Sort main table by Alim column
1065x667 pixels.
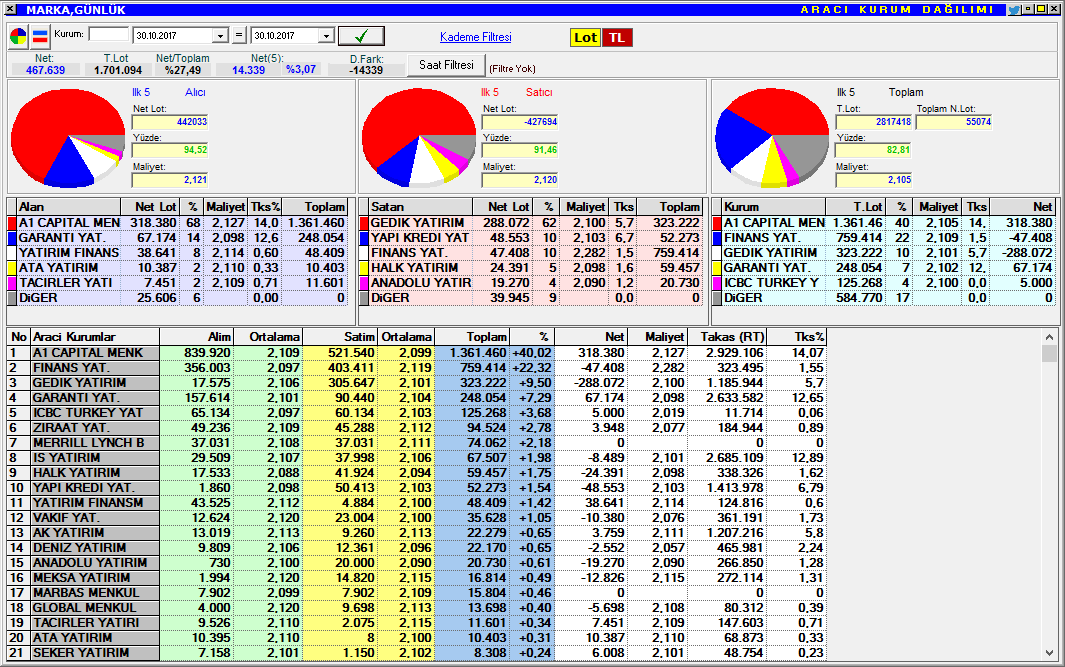click(x=197, y=337)
